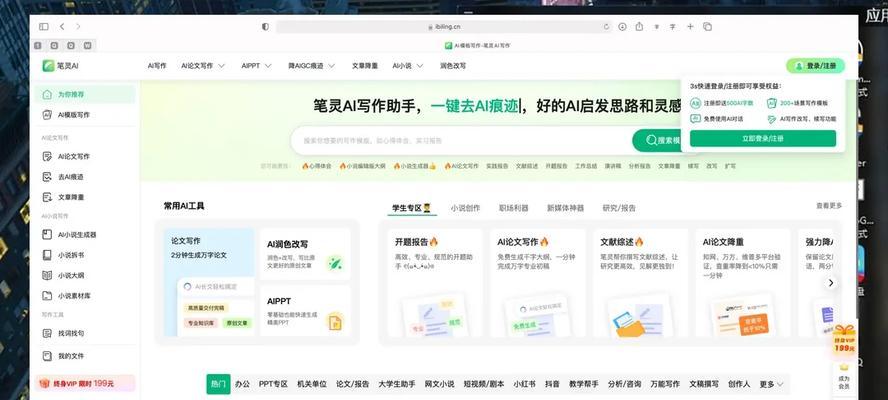The image size is (888, 400).
Task: Click the Safari share icon
Action: 639,27
